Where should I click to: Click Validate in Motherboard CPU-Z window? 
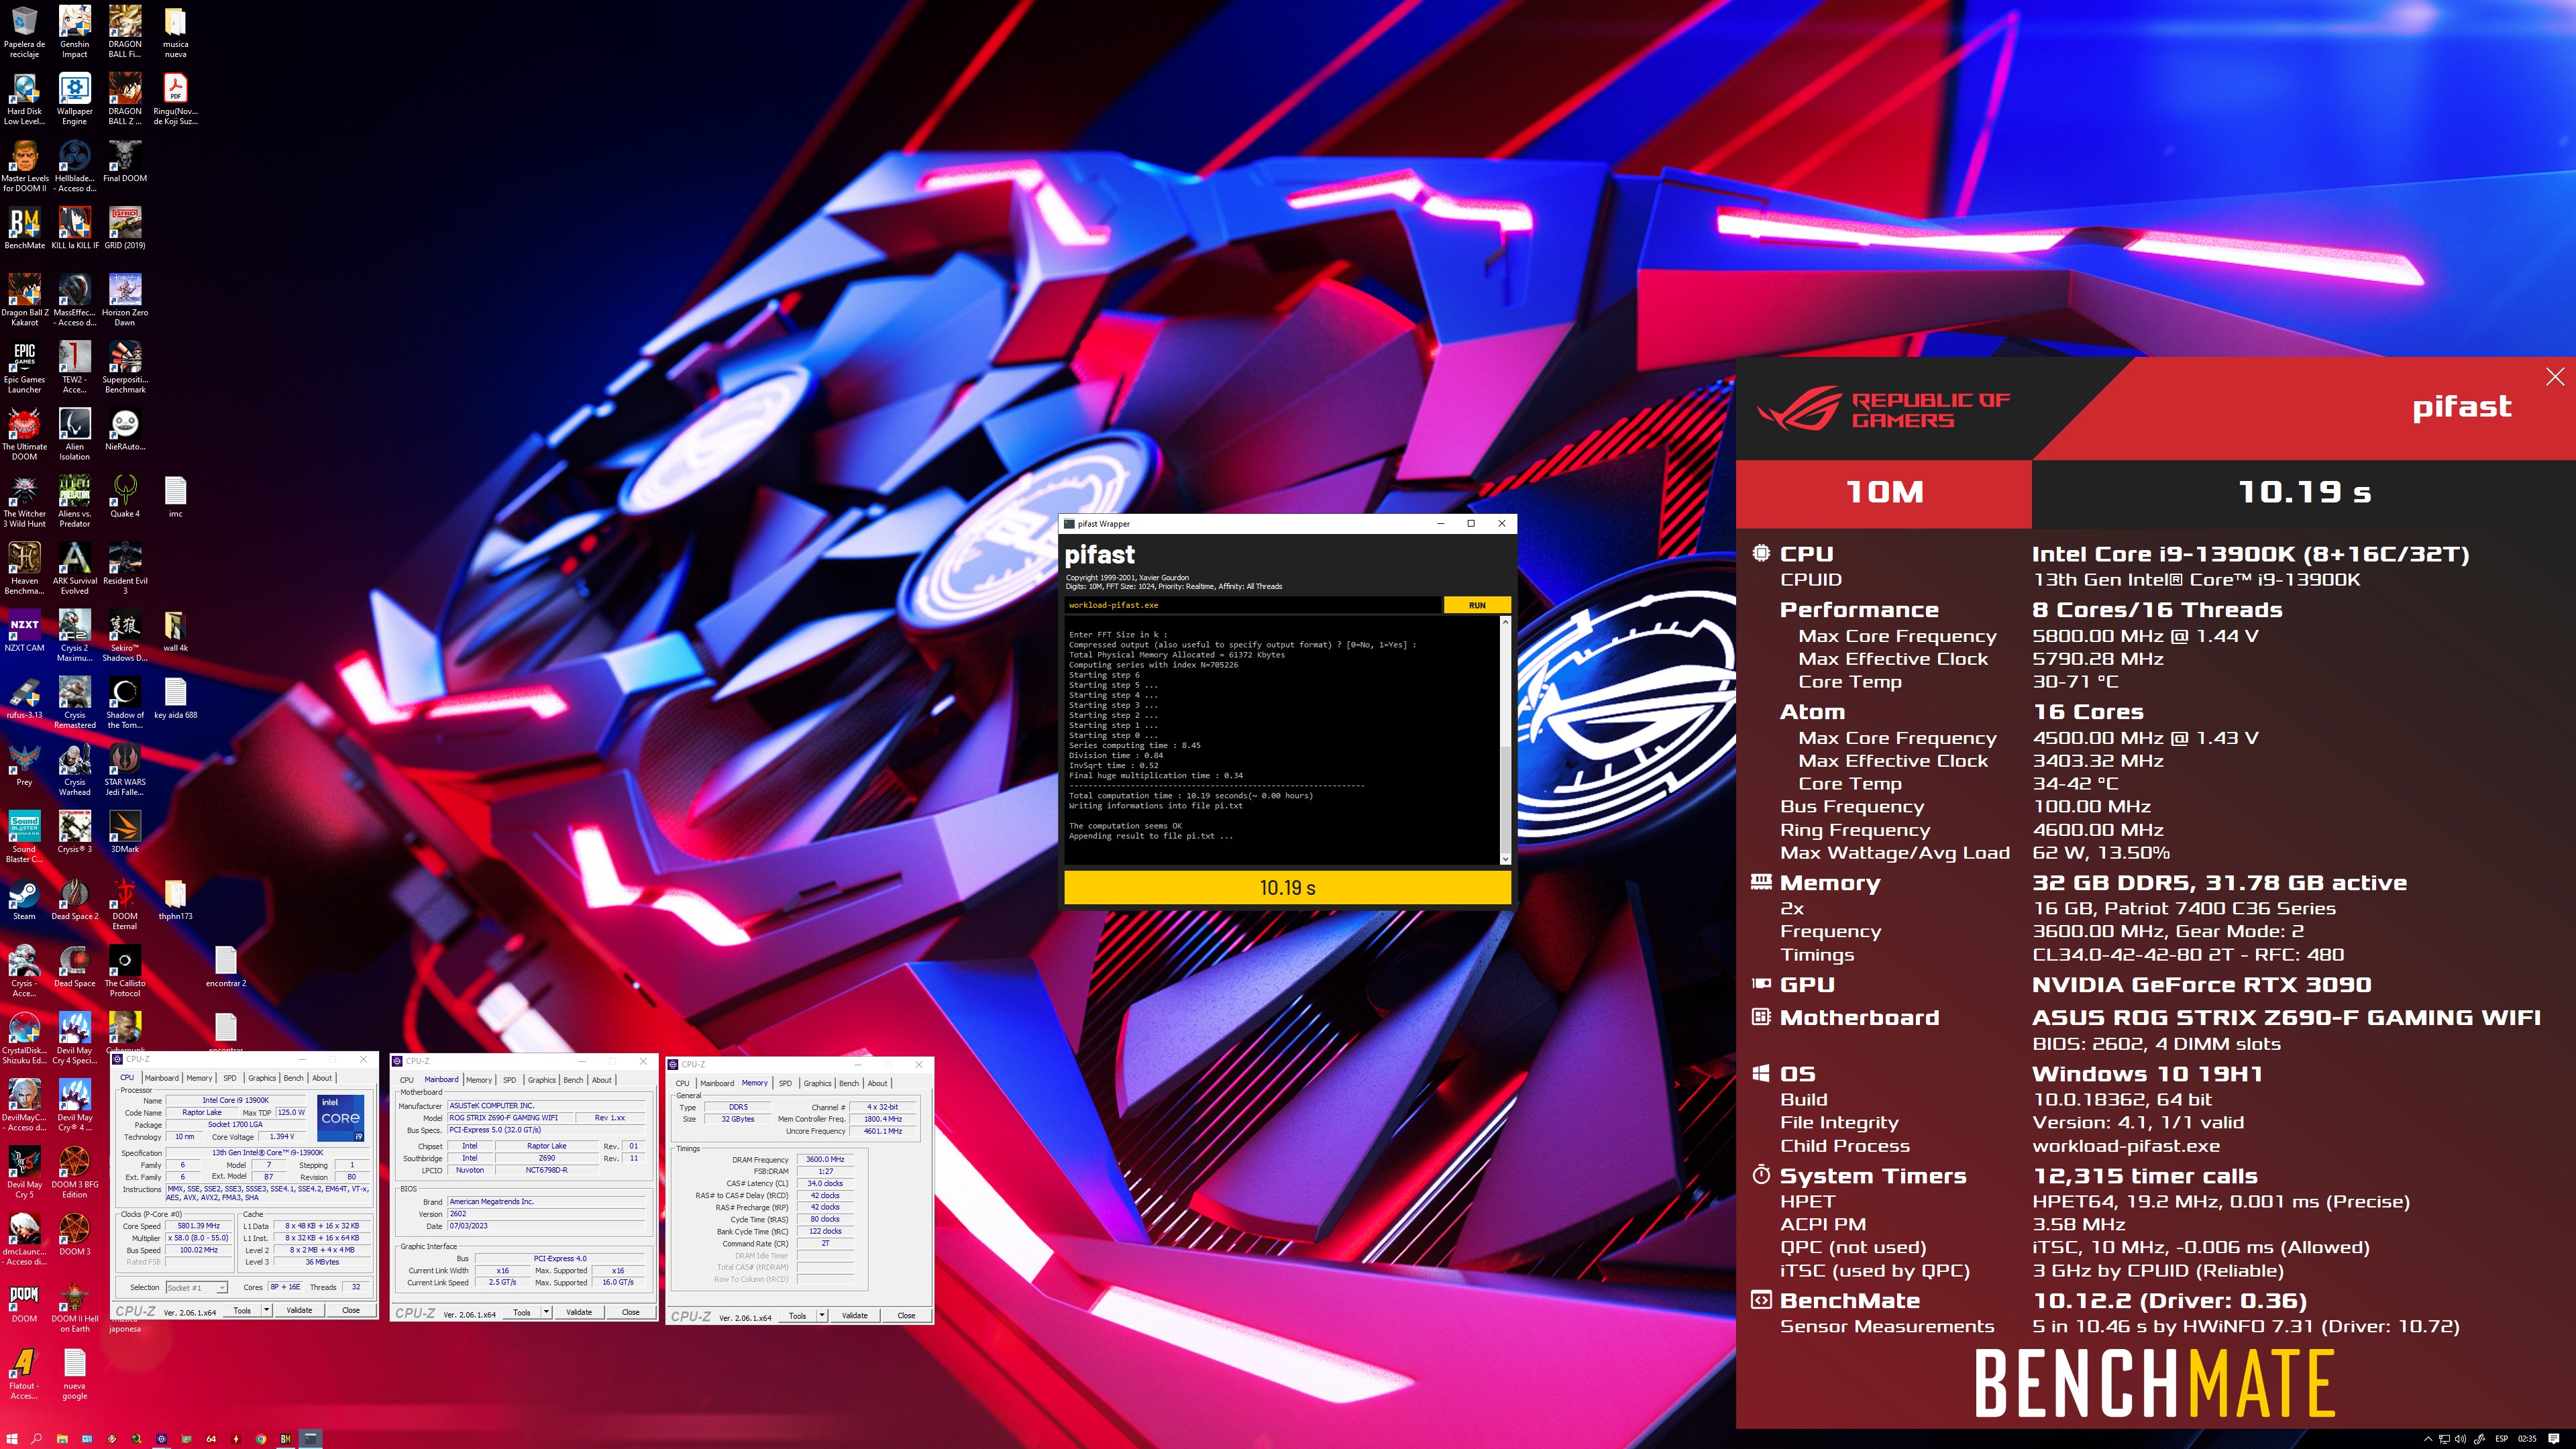[579, 1312]
